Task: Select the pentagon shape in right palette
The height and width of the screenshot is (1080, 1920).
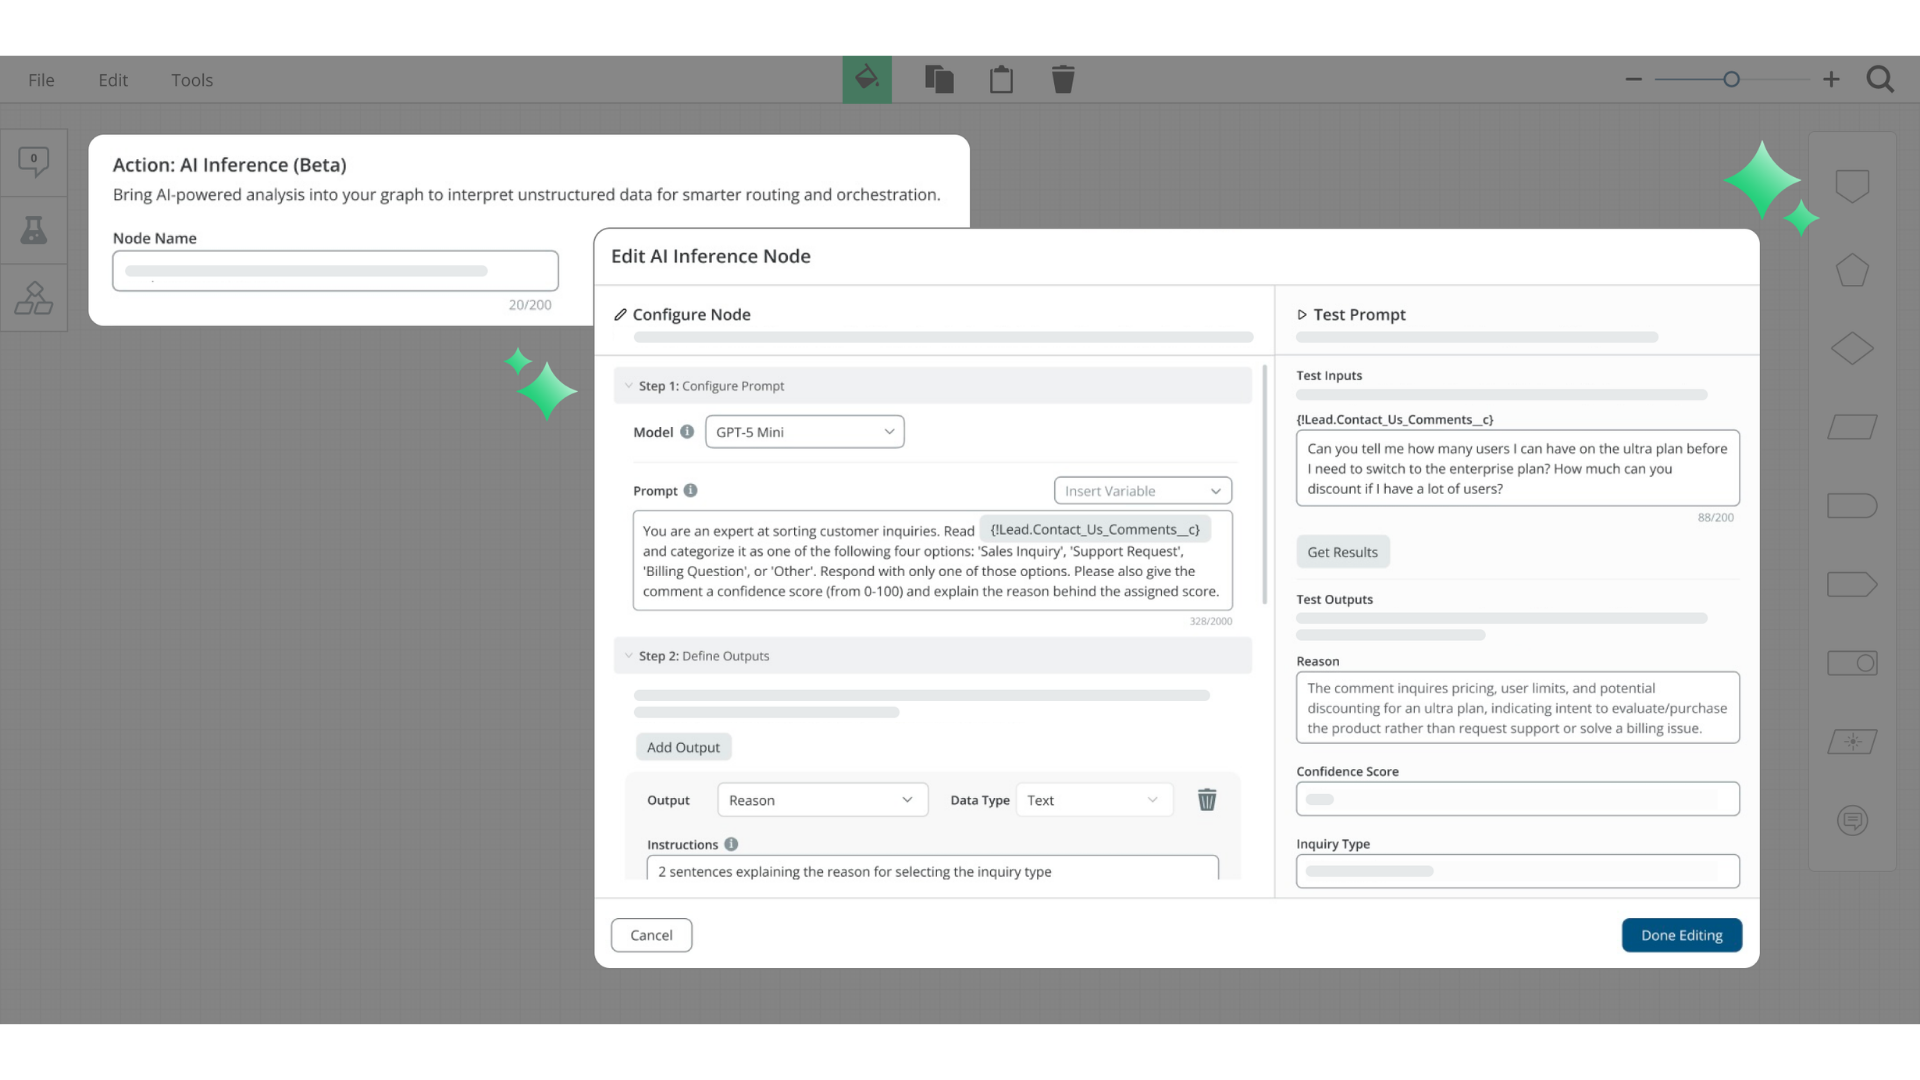Action: [1852, 270]
